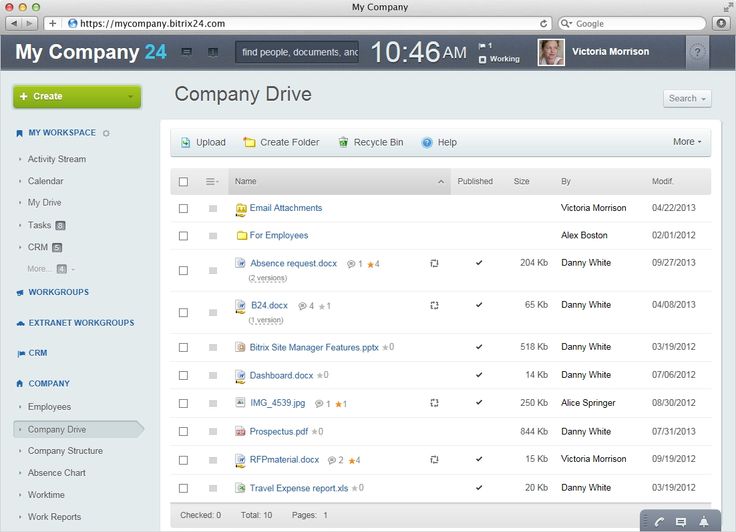Viewport: 736px width, 532px height.
Task: Click the help question mark in header
Action: tap(698, 52)
